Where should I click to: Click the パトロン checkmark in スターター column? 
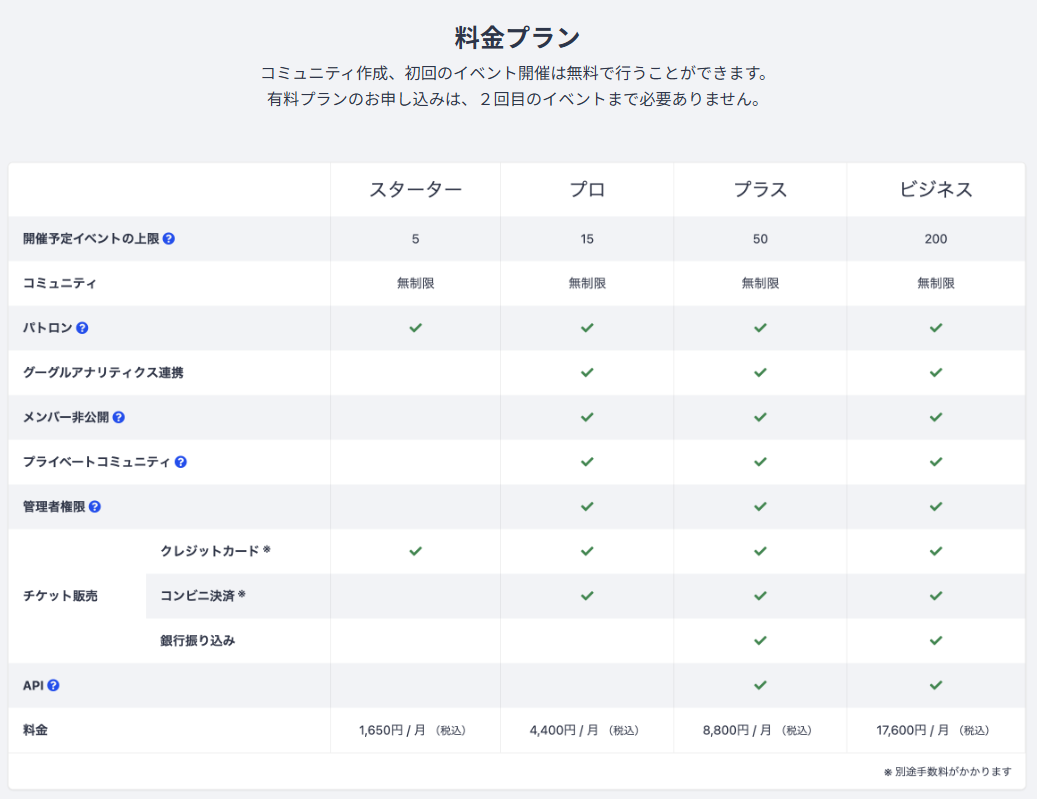tap(415, 328)
